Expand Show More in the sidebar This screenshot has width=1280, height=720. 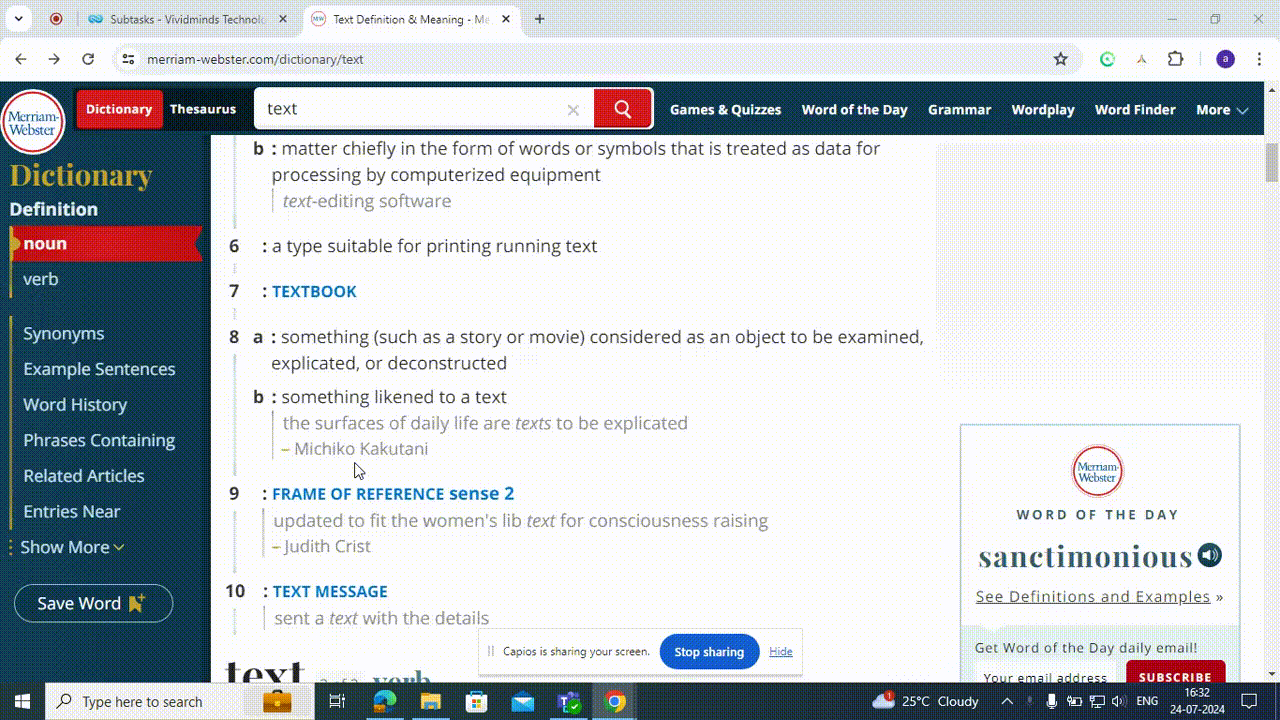[x=72, y=547]
